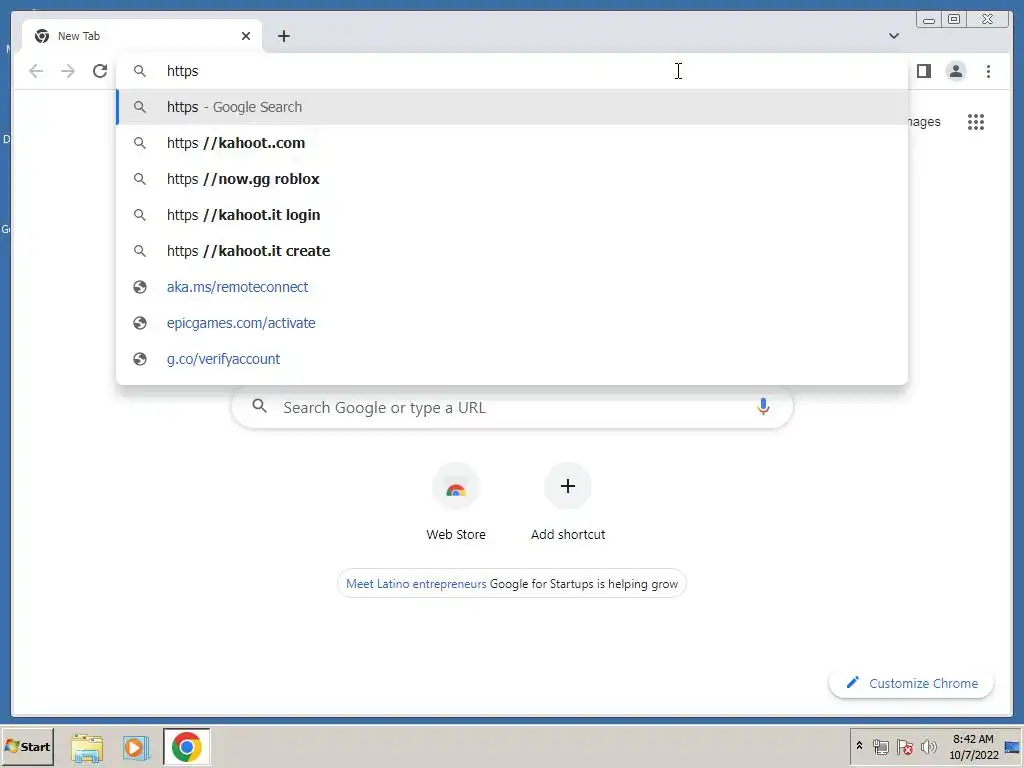Click the Chrome taskbar icon
Image resolution: width=1024 pixels, height=768 pixels.
(x=187, y=747)
